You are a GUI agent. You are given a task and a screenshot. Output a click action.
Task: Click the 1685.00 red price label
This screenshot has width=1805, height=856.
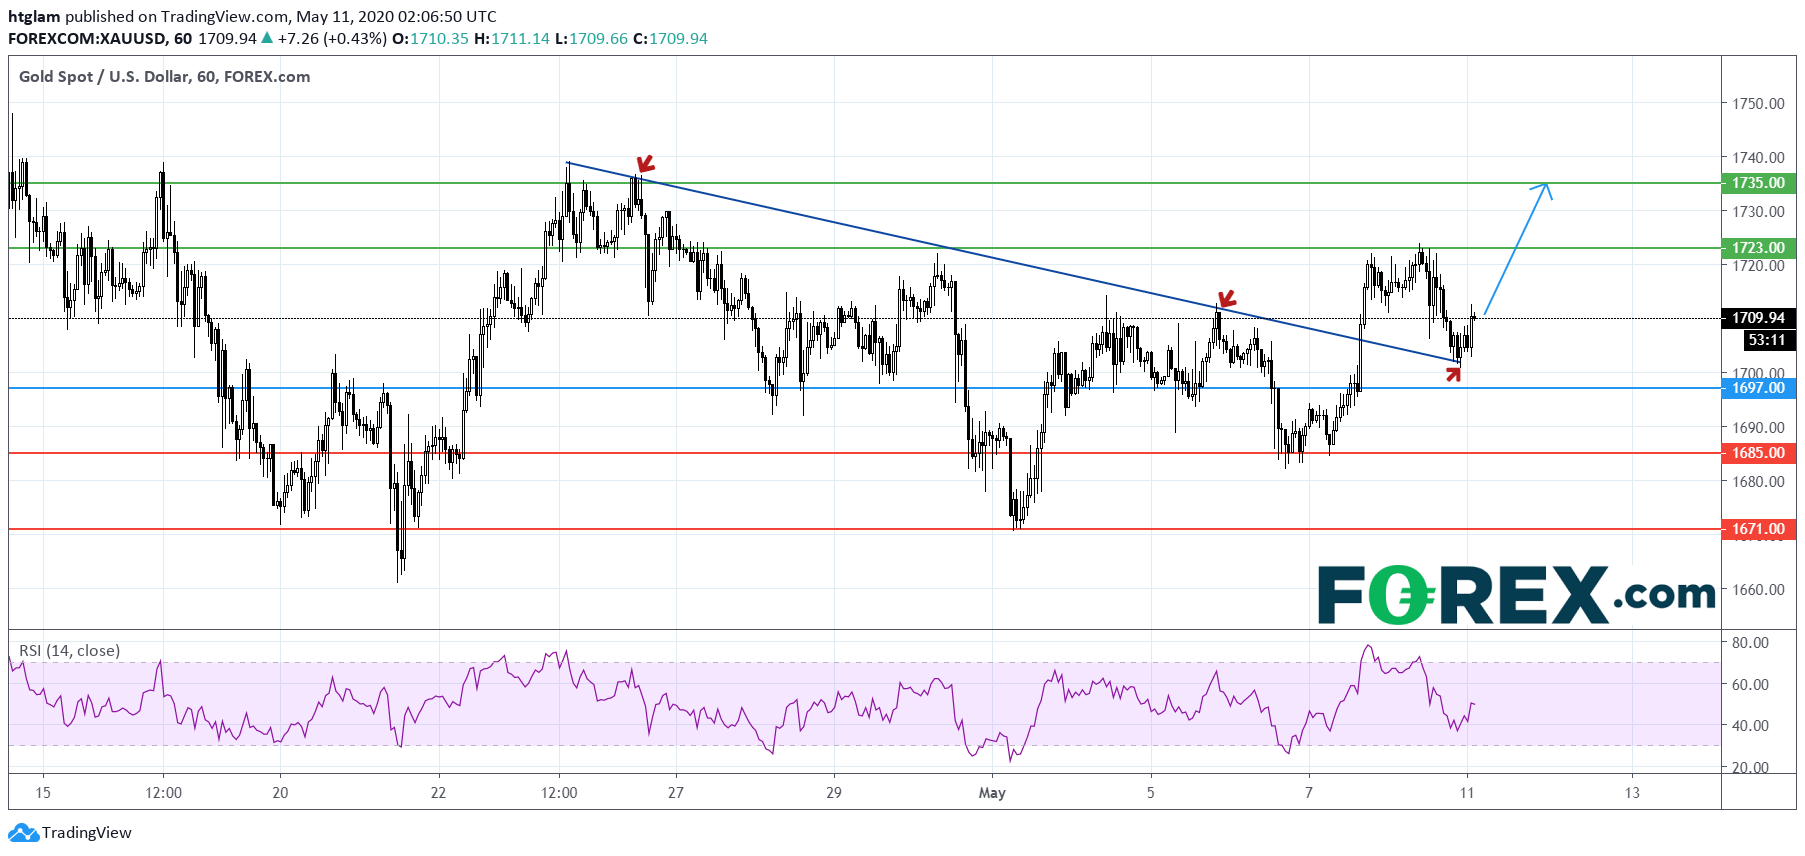[x=1758, y=453]
